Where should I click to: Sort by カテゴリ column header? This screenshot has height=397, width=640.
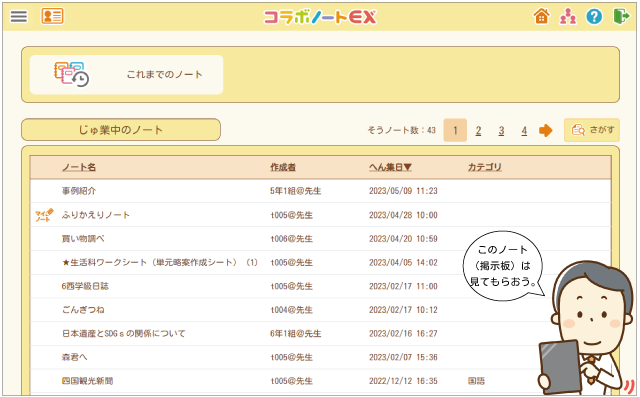pyautogui.click(x=484, y=167)
